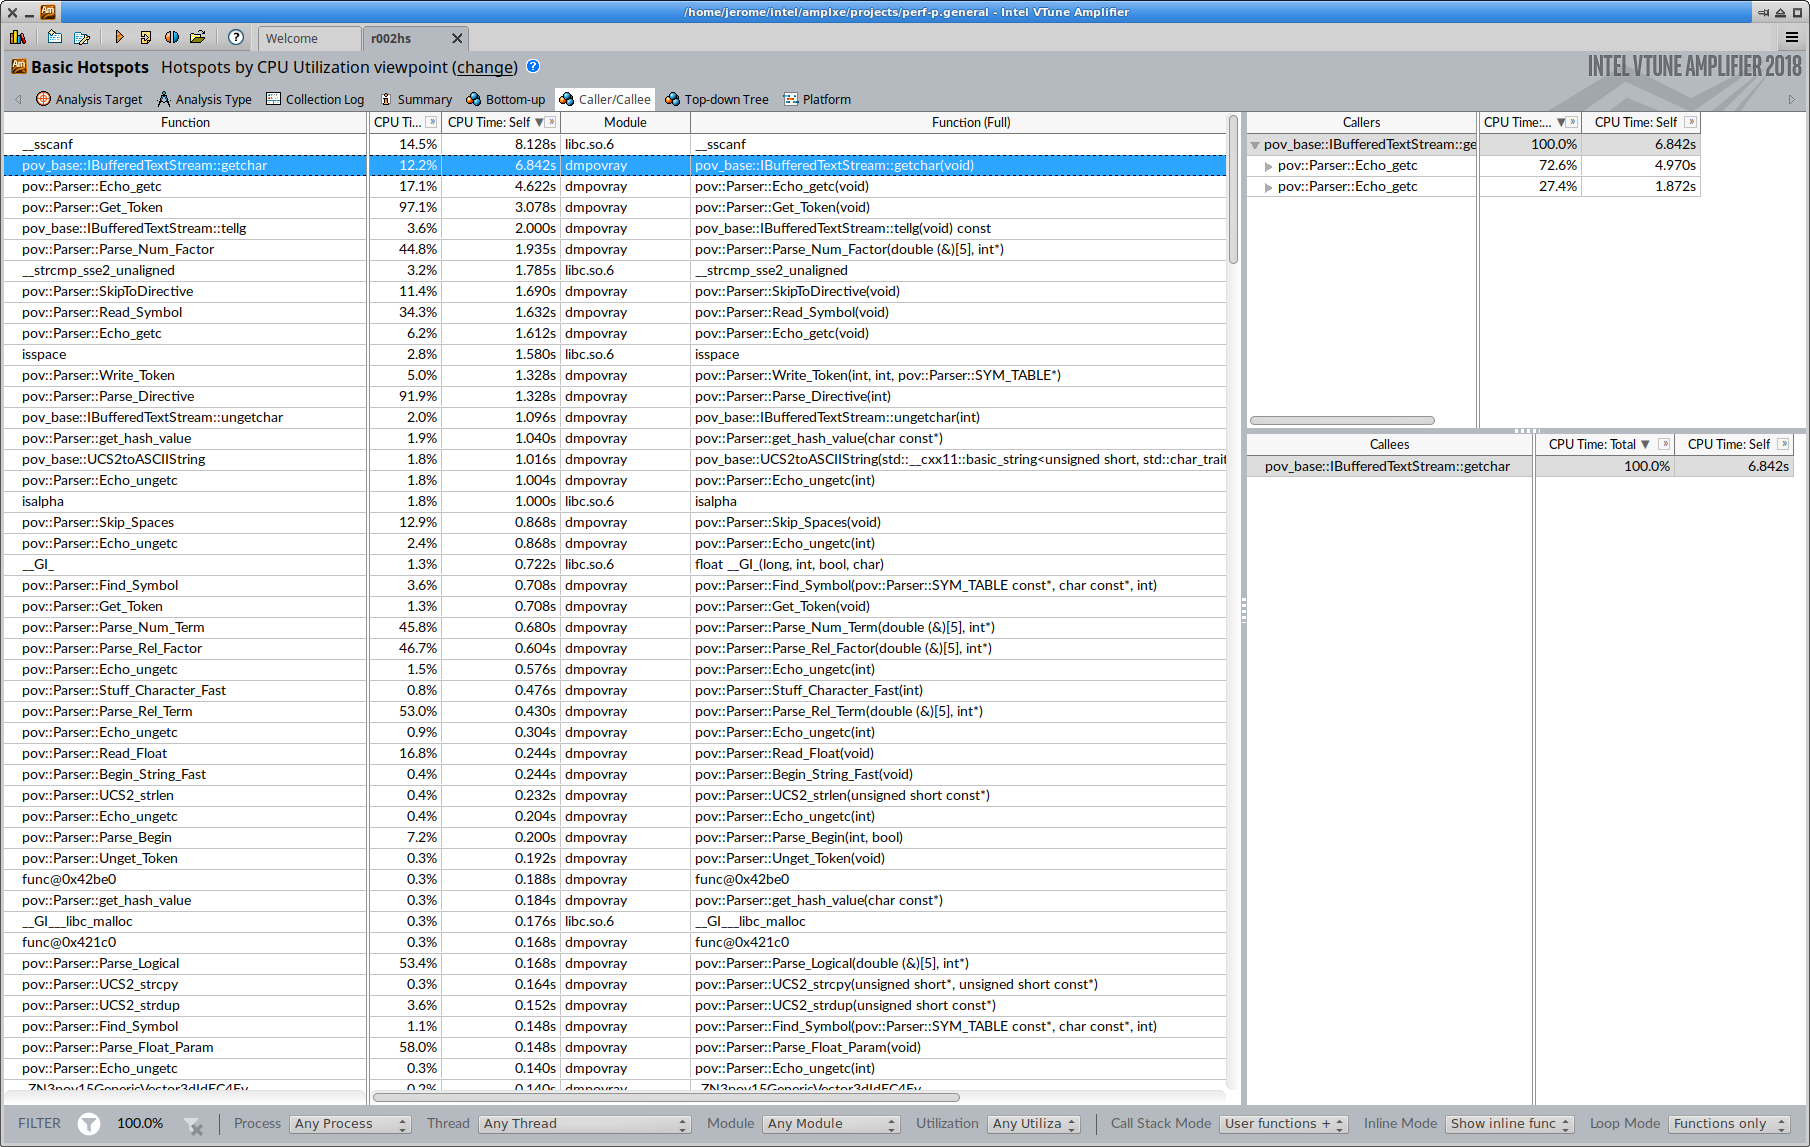Open the Call Stack Mode dropdown
This screenshot has height=1147, width=1810.
tap(1284, 1124)
